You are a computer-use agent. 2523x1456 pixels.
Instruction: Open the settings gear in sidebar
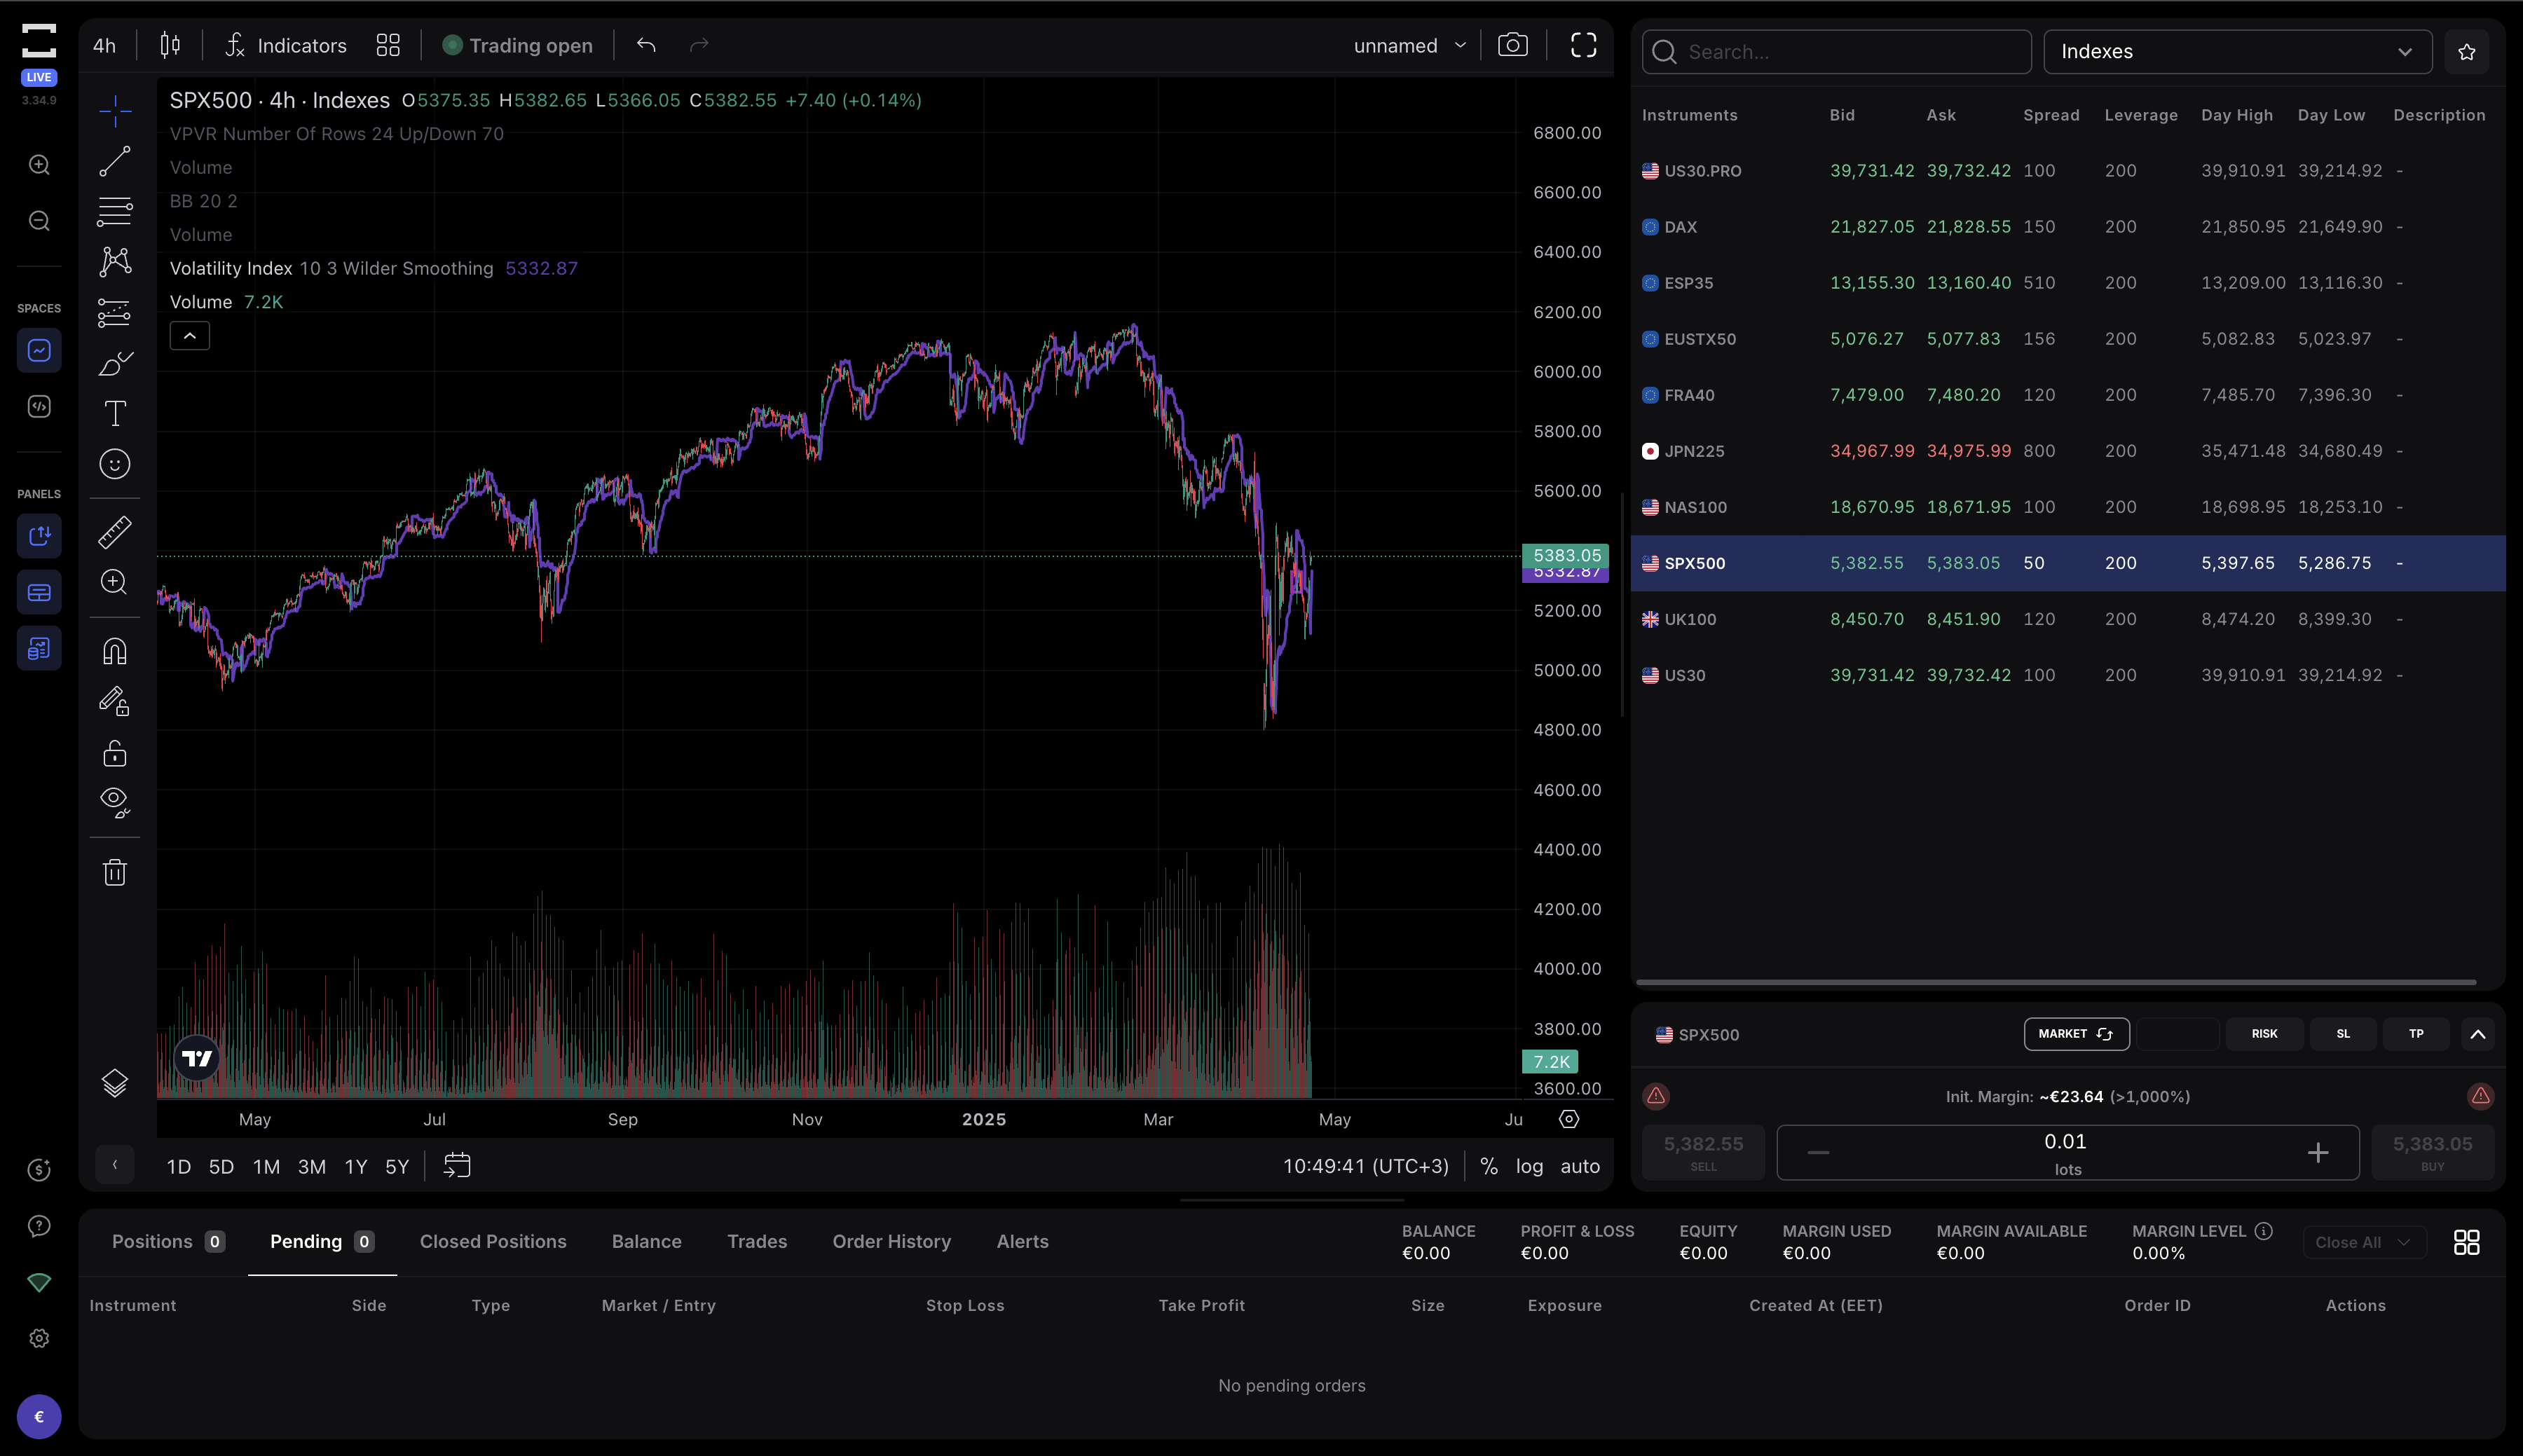(39, 1338)
